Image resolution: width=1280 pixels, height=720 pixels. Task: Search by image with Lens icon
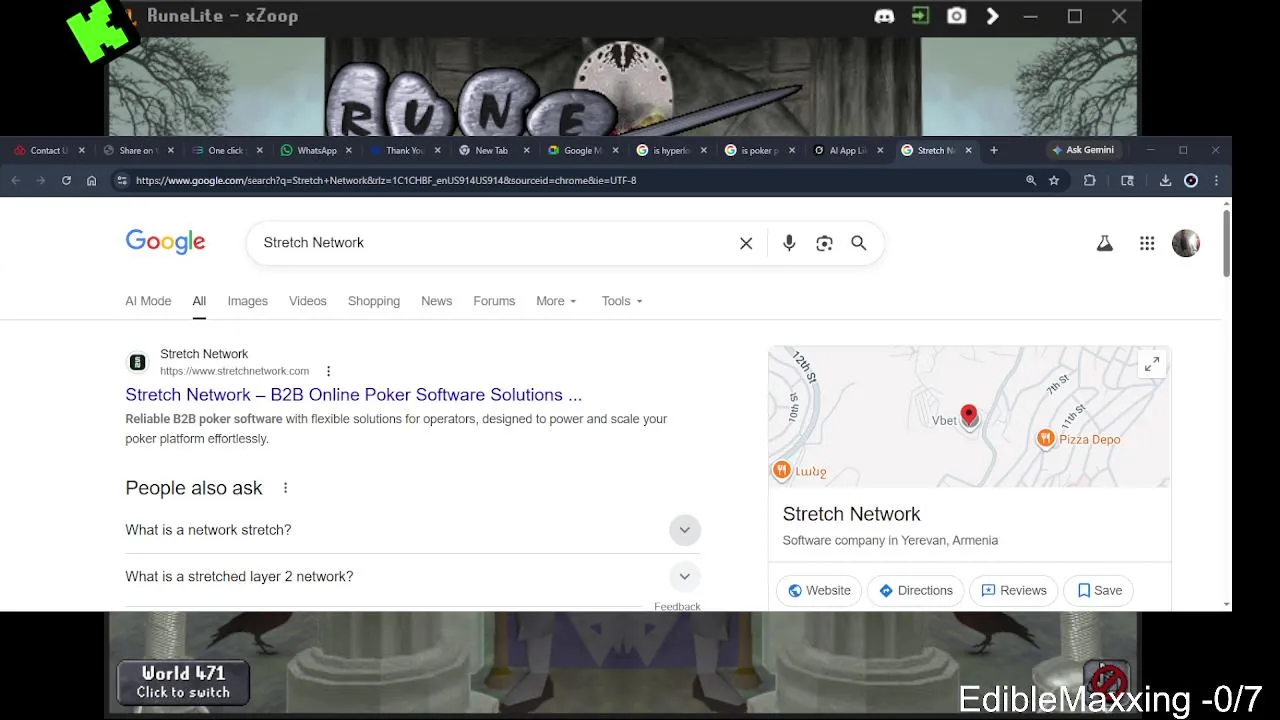pos(824,243)
